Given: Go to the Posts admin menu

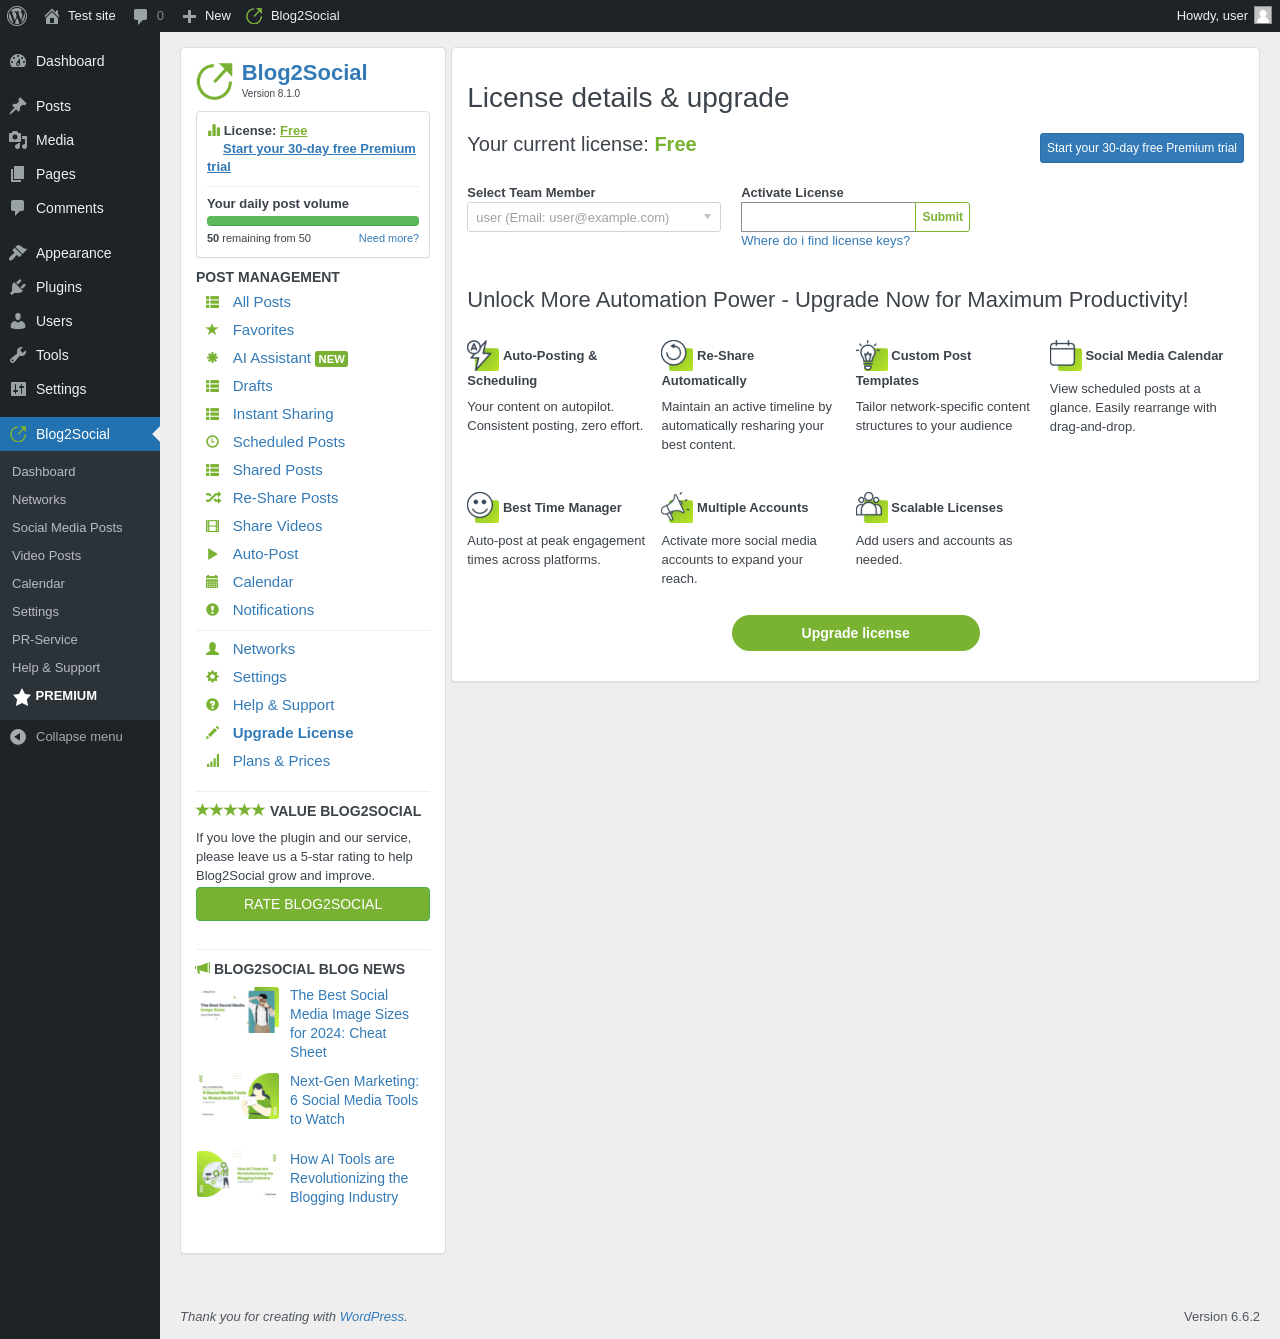Looking at the screenshot, I should 80,106.
